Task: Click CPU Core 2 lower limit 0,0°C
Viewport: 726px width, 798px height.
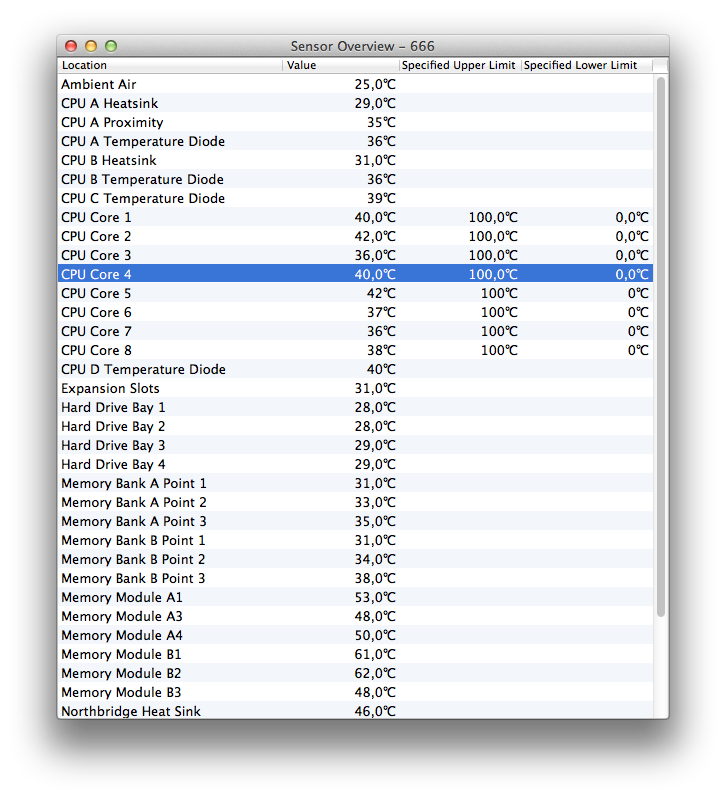Action: (632, 236)
